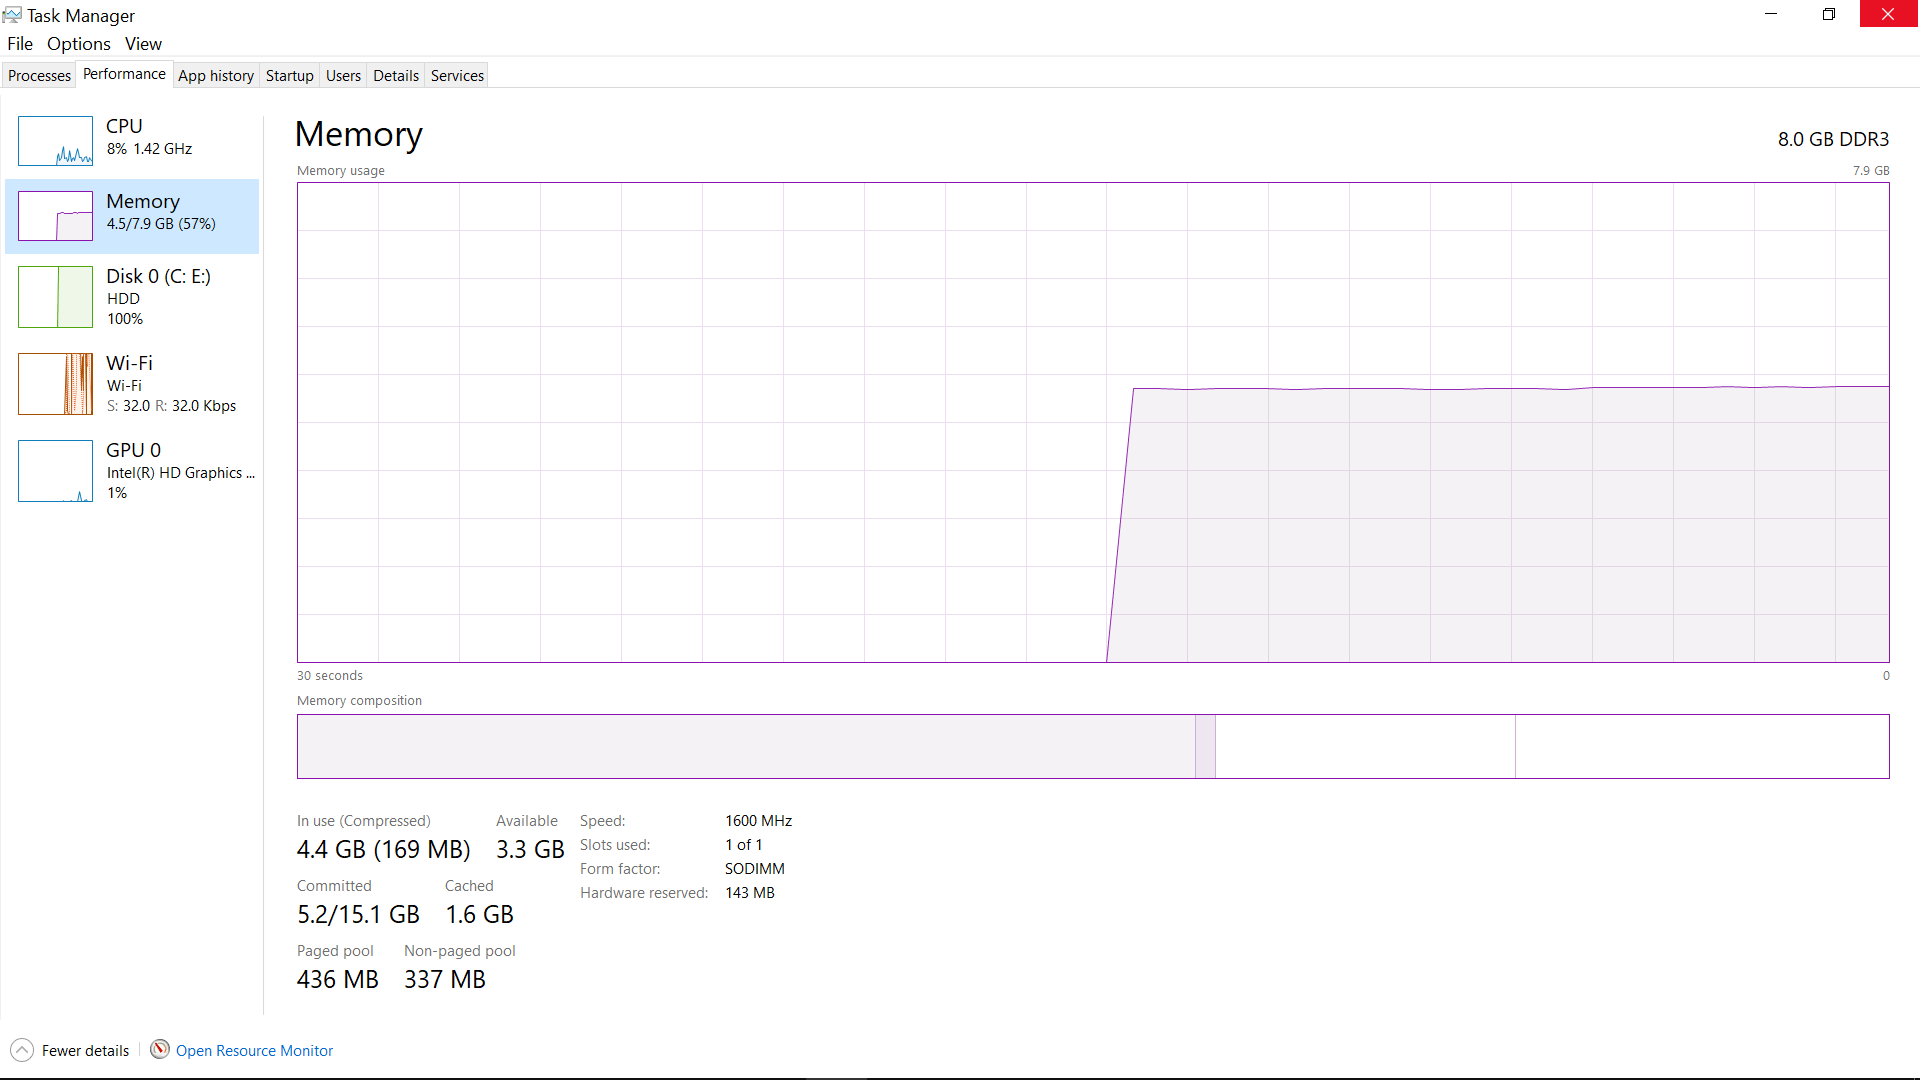1920x1080 pixels.
Task: Restore down the Task Manager window
Action: coord(1829,14)
